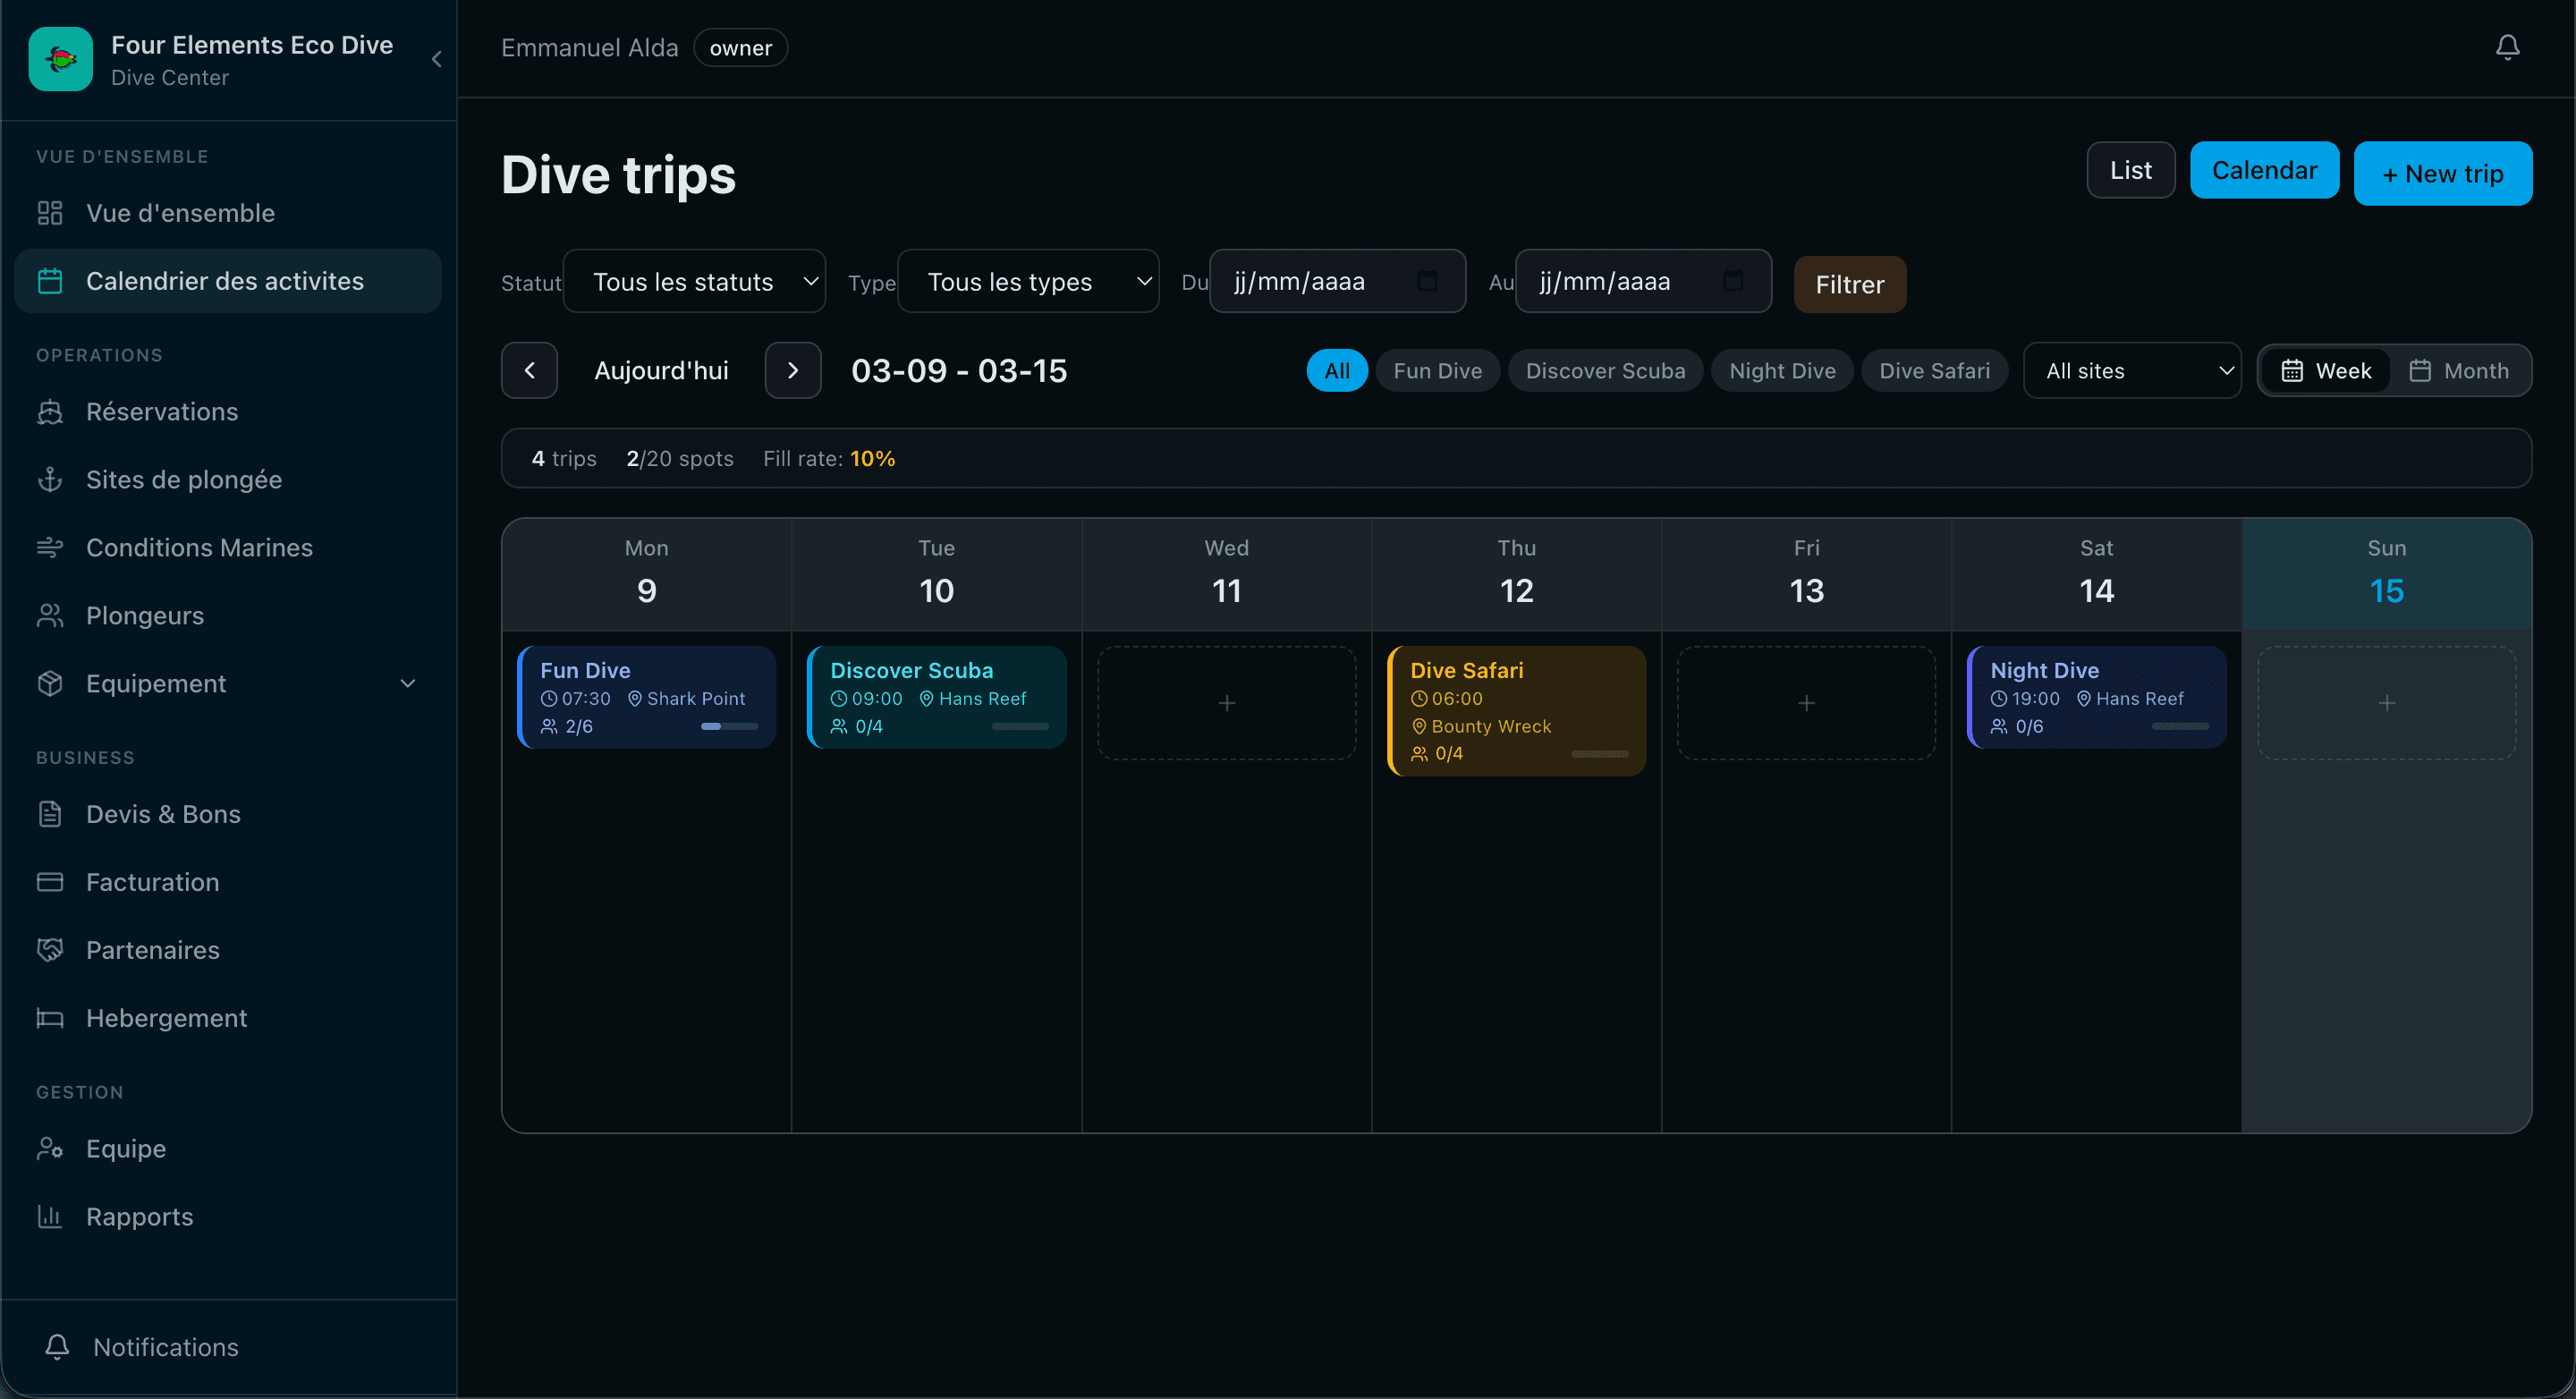Click the Plongeurs people icon
Screen dimensions: 2576x1399
click(52, 615)
